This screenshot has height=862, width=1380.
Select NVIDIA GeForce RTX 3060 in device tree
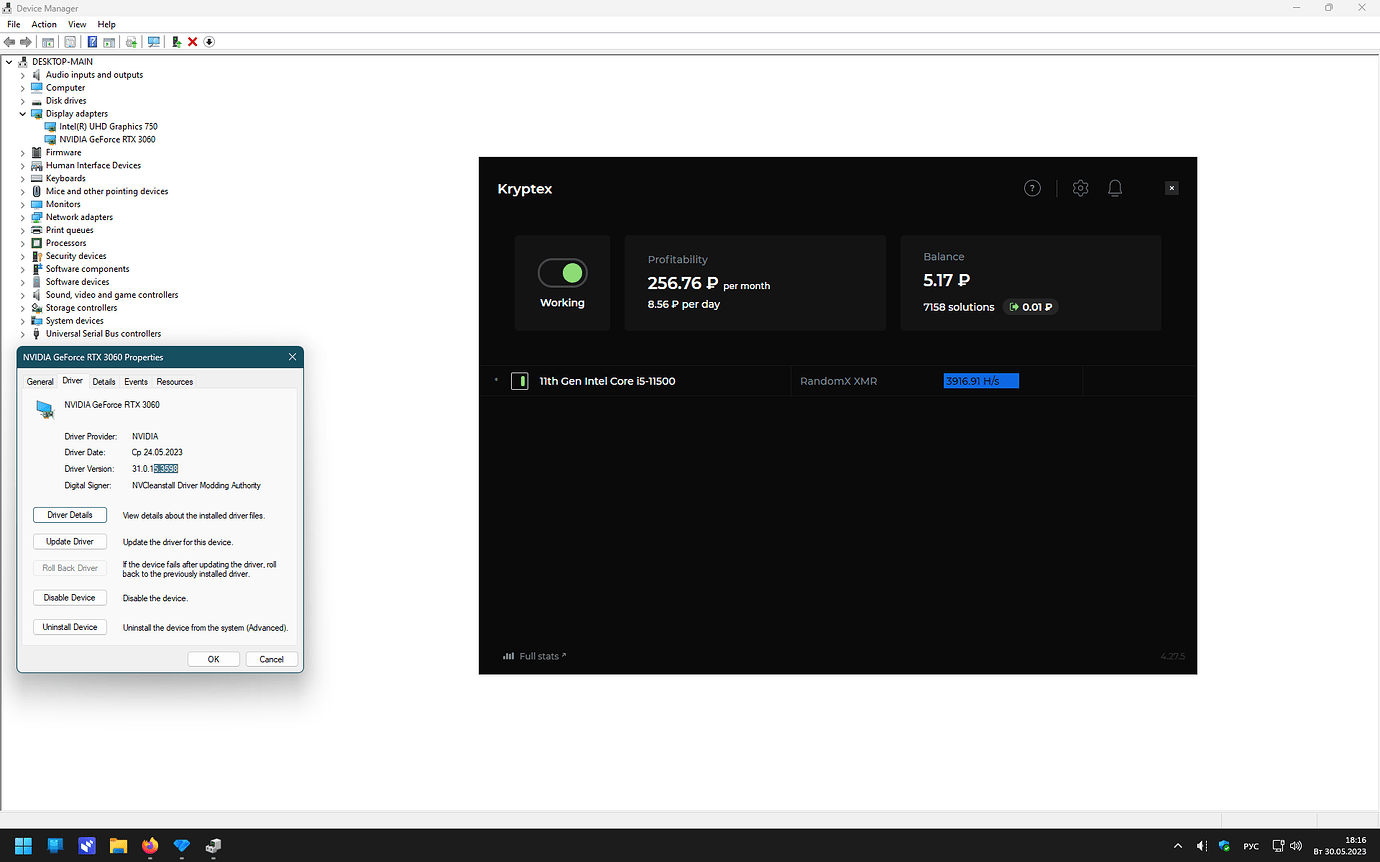pos(107,140)
